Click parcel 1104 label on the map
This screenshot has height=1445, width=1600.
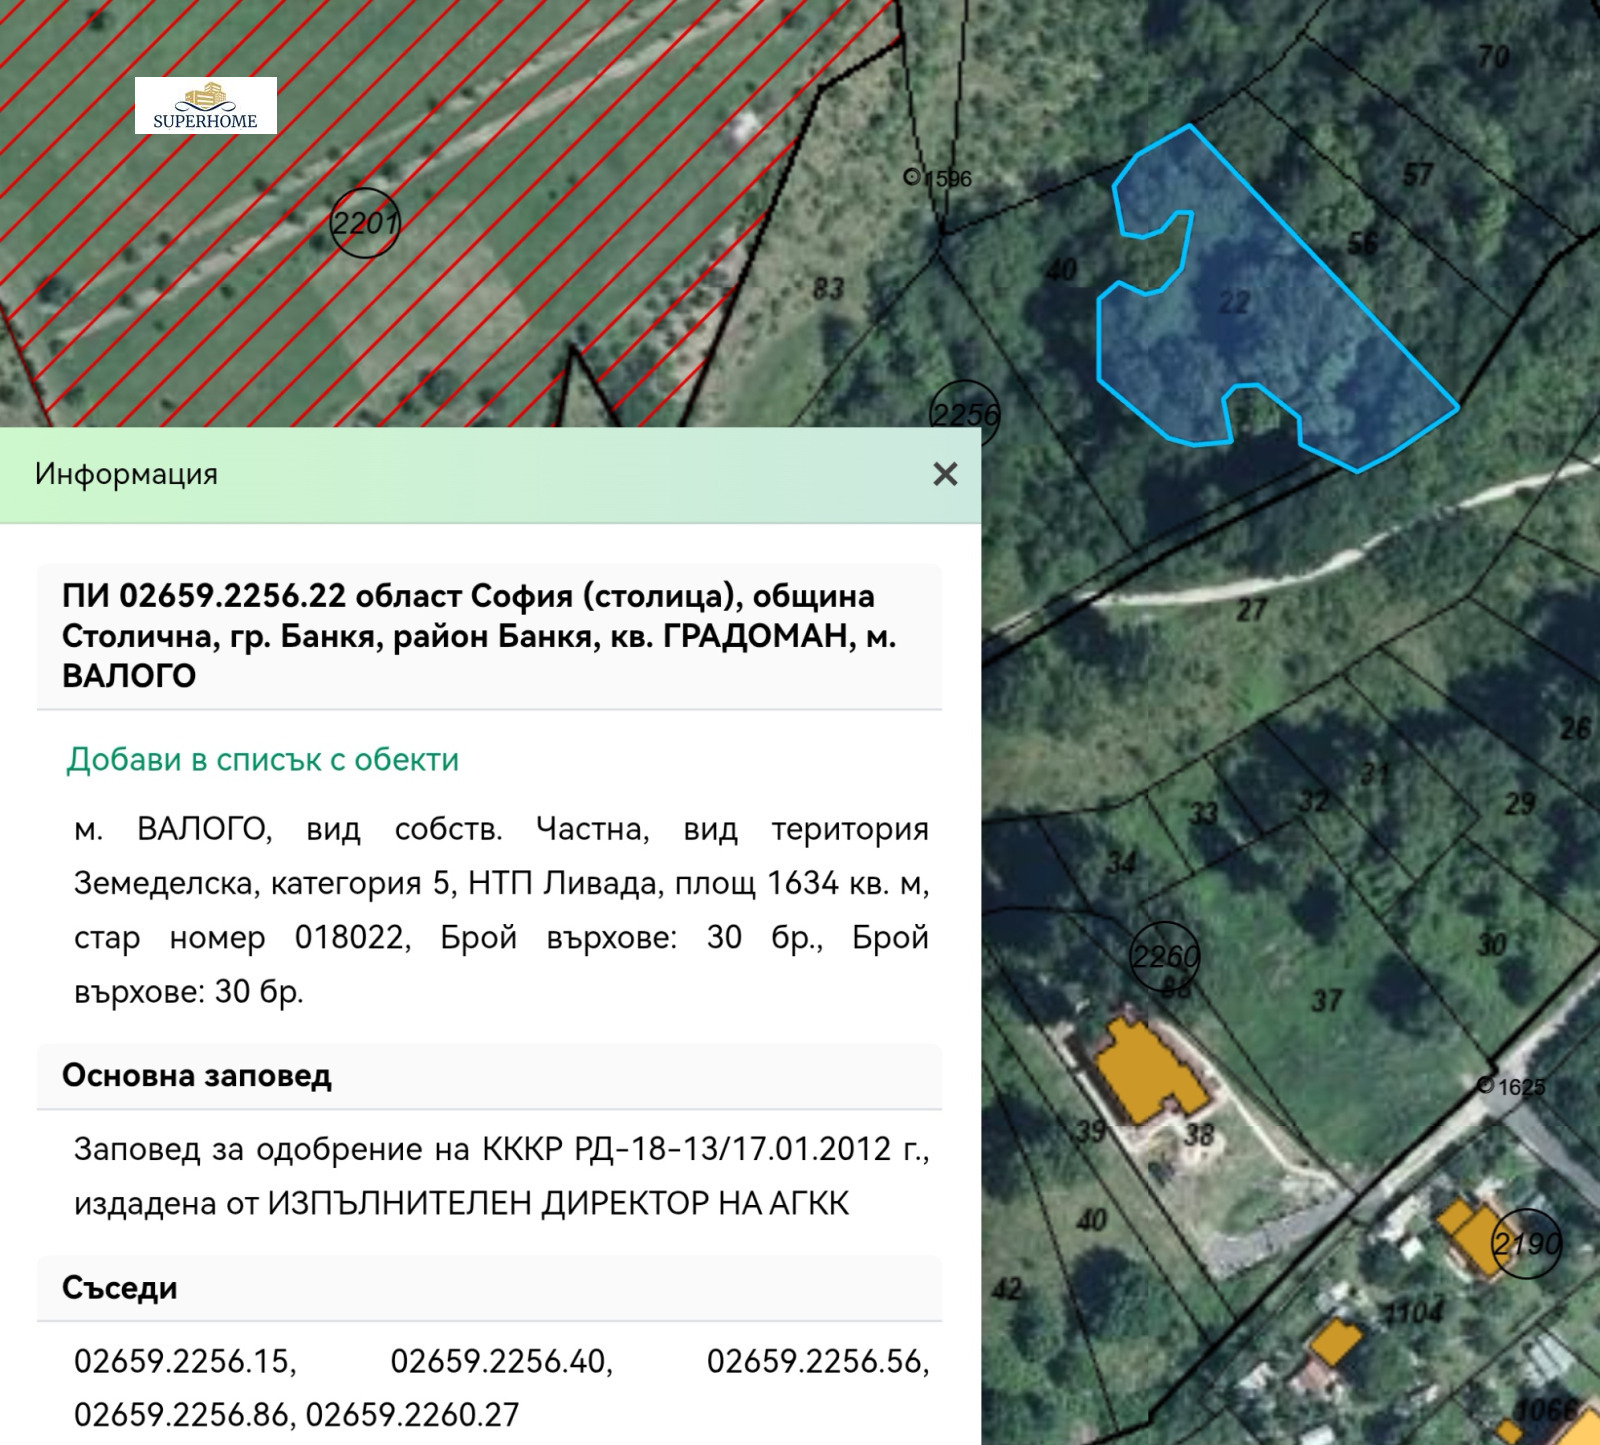[1412, 1310]
